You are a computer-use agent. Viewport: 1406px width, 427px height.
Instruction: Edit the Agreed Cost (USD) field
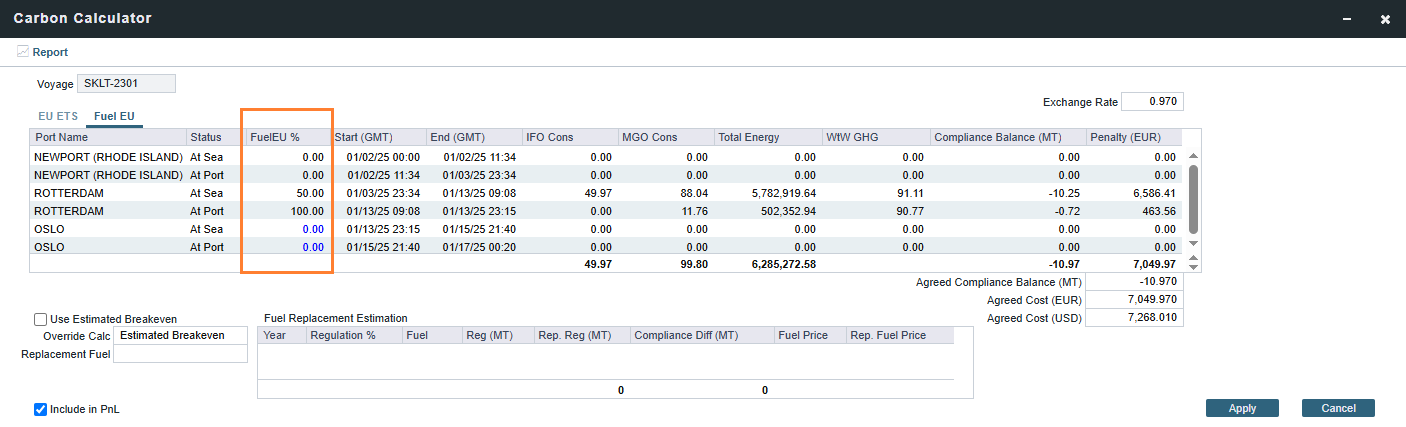coord(1133,318)
